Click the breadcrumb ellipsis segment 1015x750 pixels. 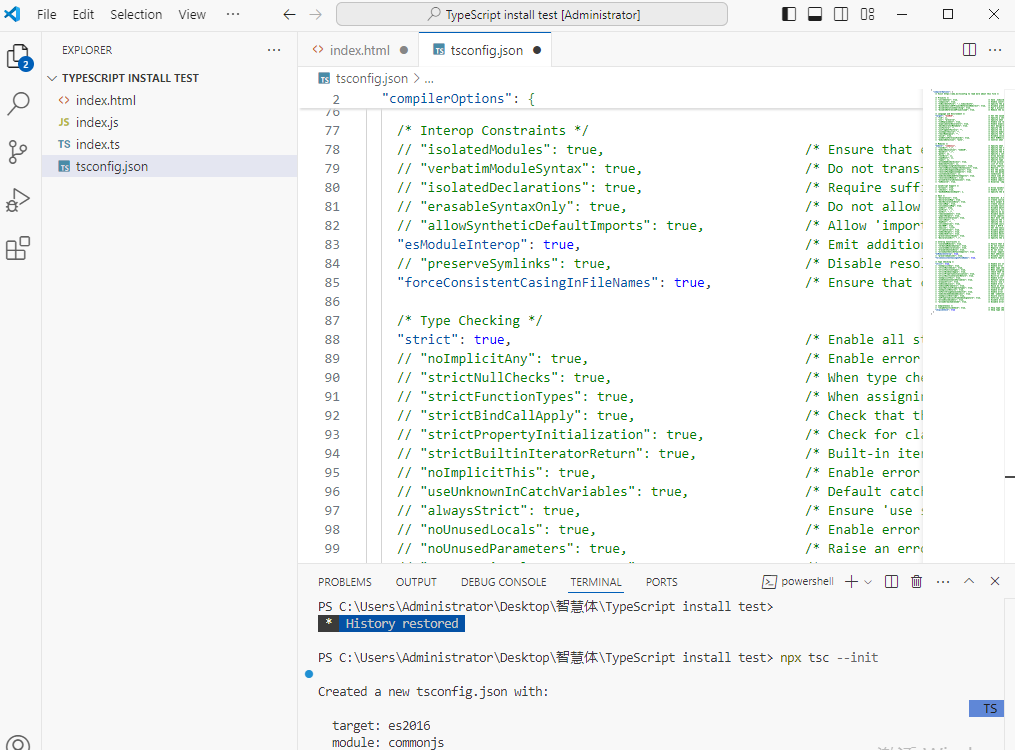(429, 78)
